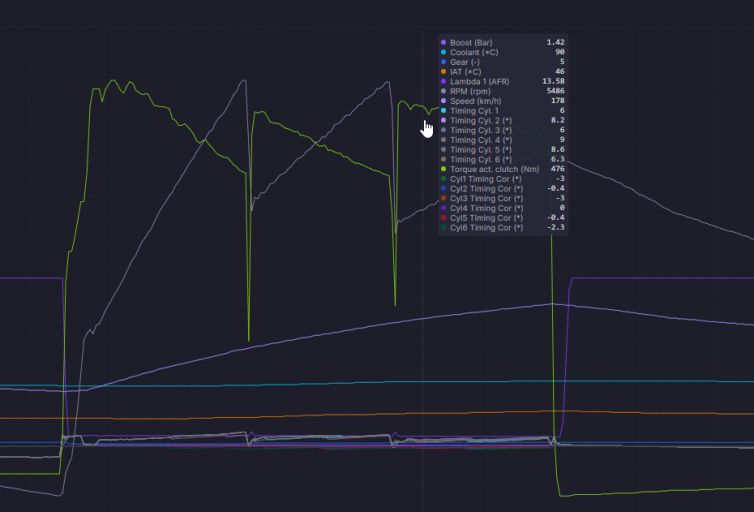Click the Boost (Bar) purple legend dot
Image resolution: width=754 pixels, height=512 pixels.
[x=443, y=42]
